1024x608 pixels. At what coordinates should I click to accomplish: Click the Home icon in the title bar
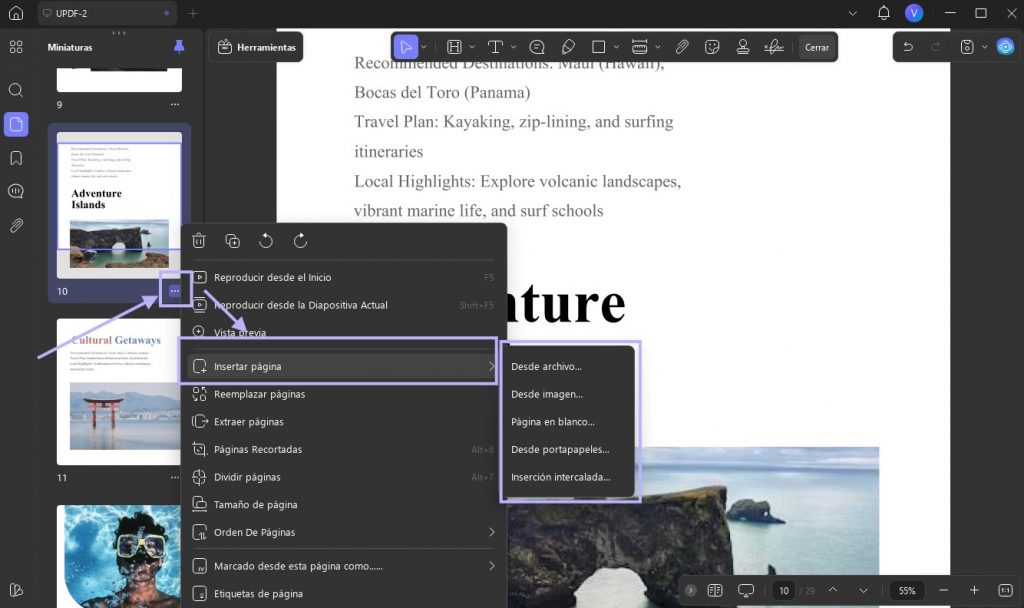[16, 13]
